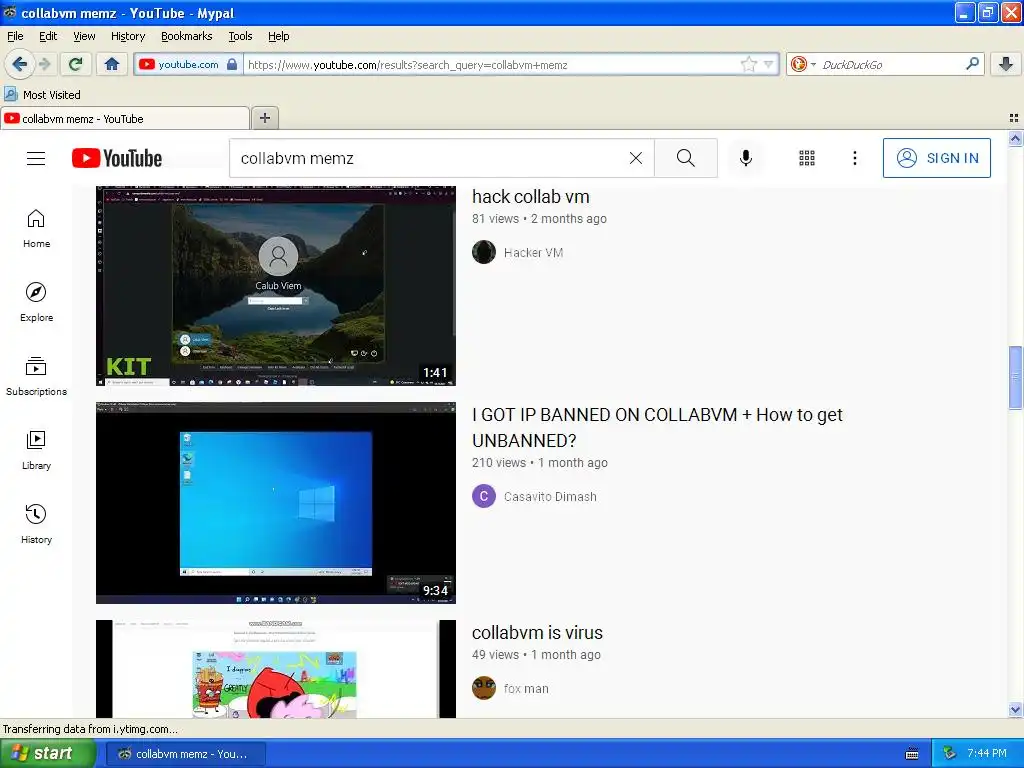Show all tabs via the grid icon
This screenshot has height=768, width=1024.
coord(1014,118)
